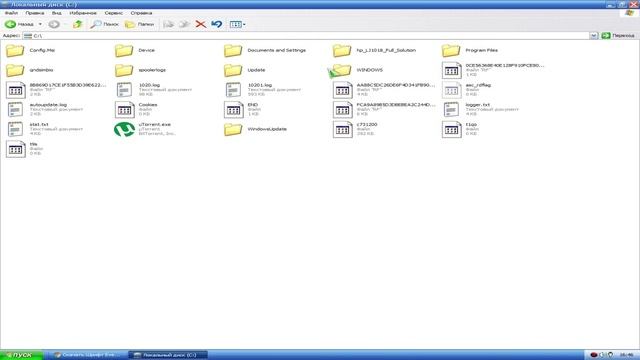
Task: Expand the address bar dropdown arrow
Action: click(593, 36)
